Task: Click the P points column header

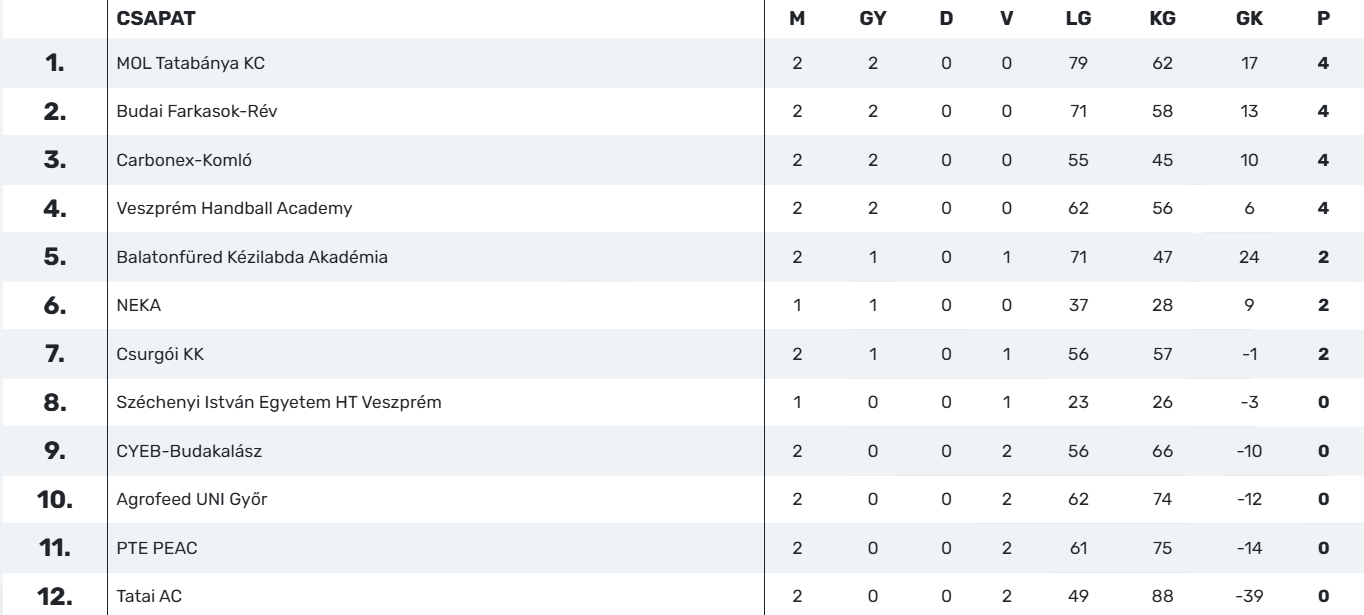Action: [1323, 19]
